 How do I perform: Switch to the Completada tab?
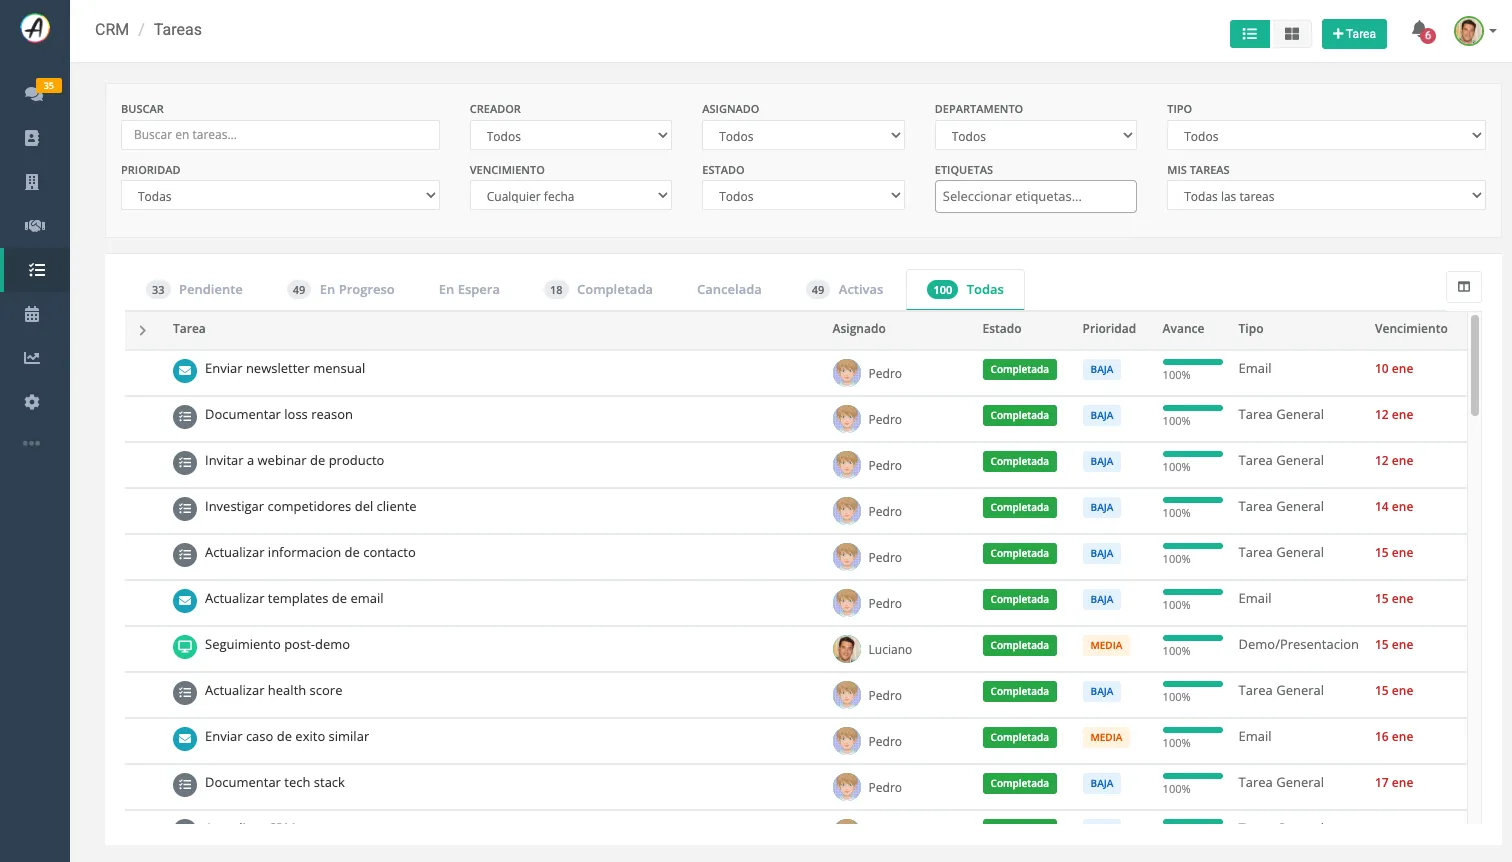pyautogui.click(x=598, y=290)
